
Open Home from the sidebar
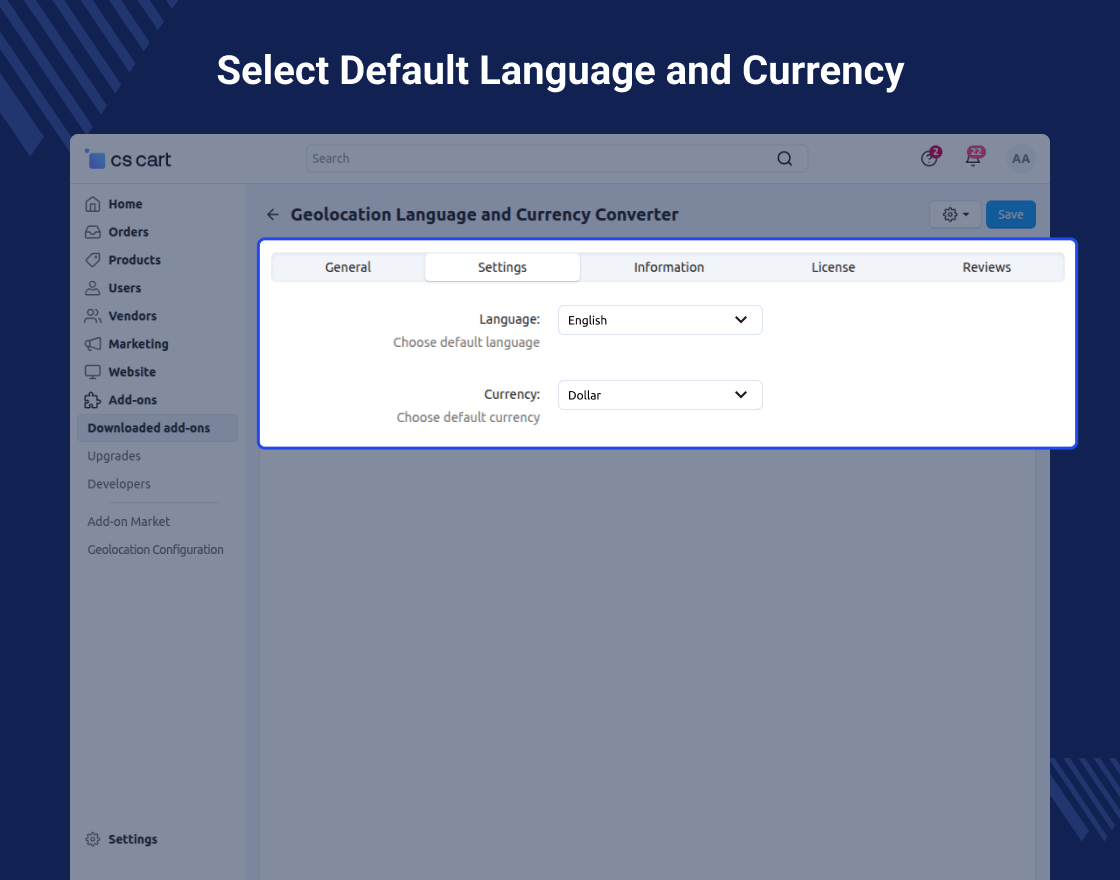point(125,204)
